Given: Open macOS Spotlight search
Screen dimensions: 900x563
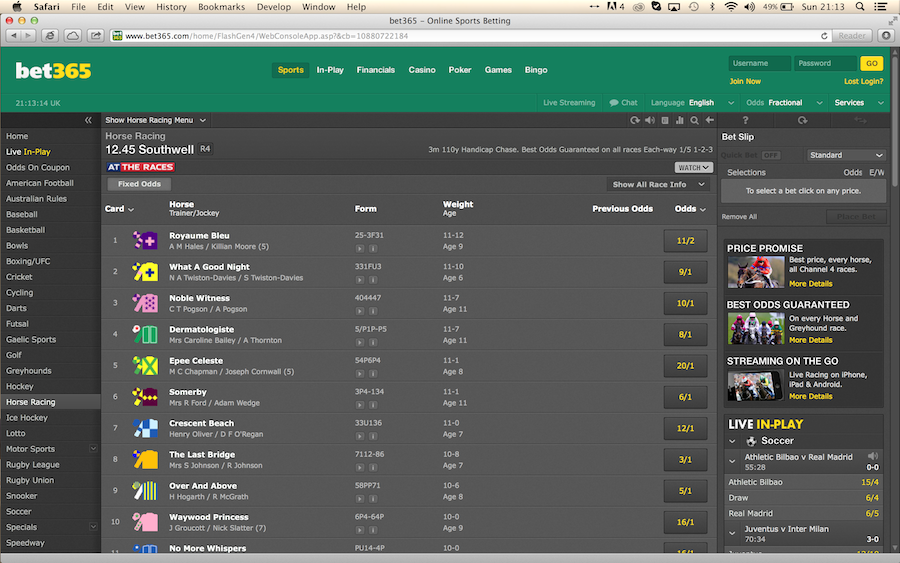Looking at the screenshot, I should click(860, 7).
